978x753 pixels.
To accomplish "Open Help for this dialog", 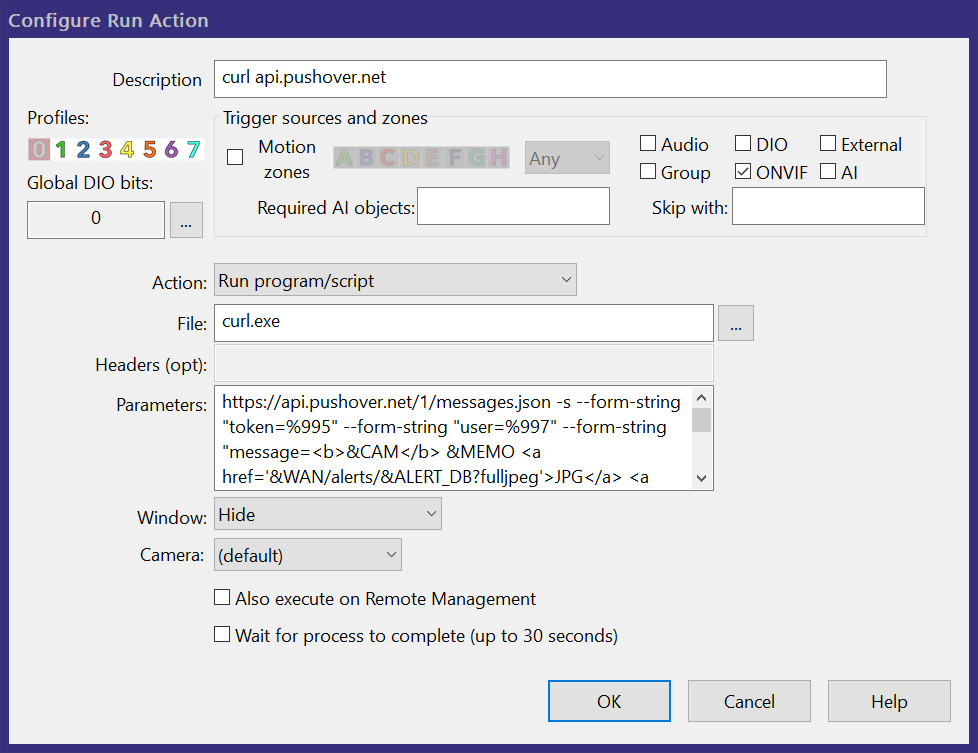I will point(888,701).
